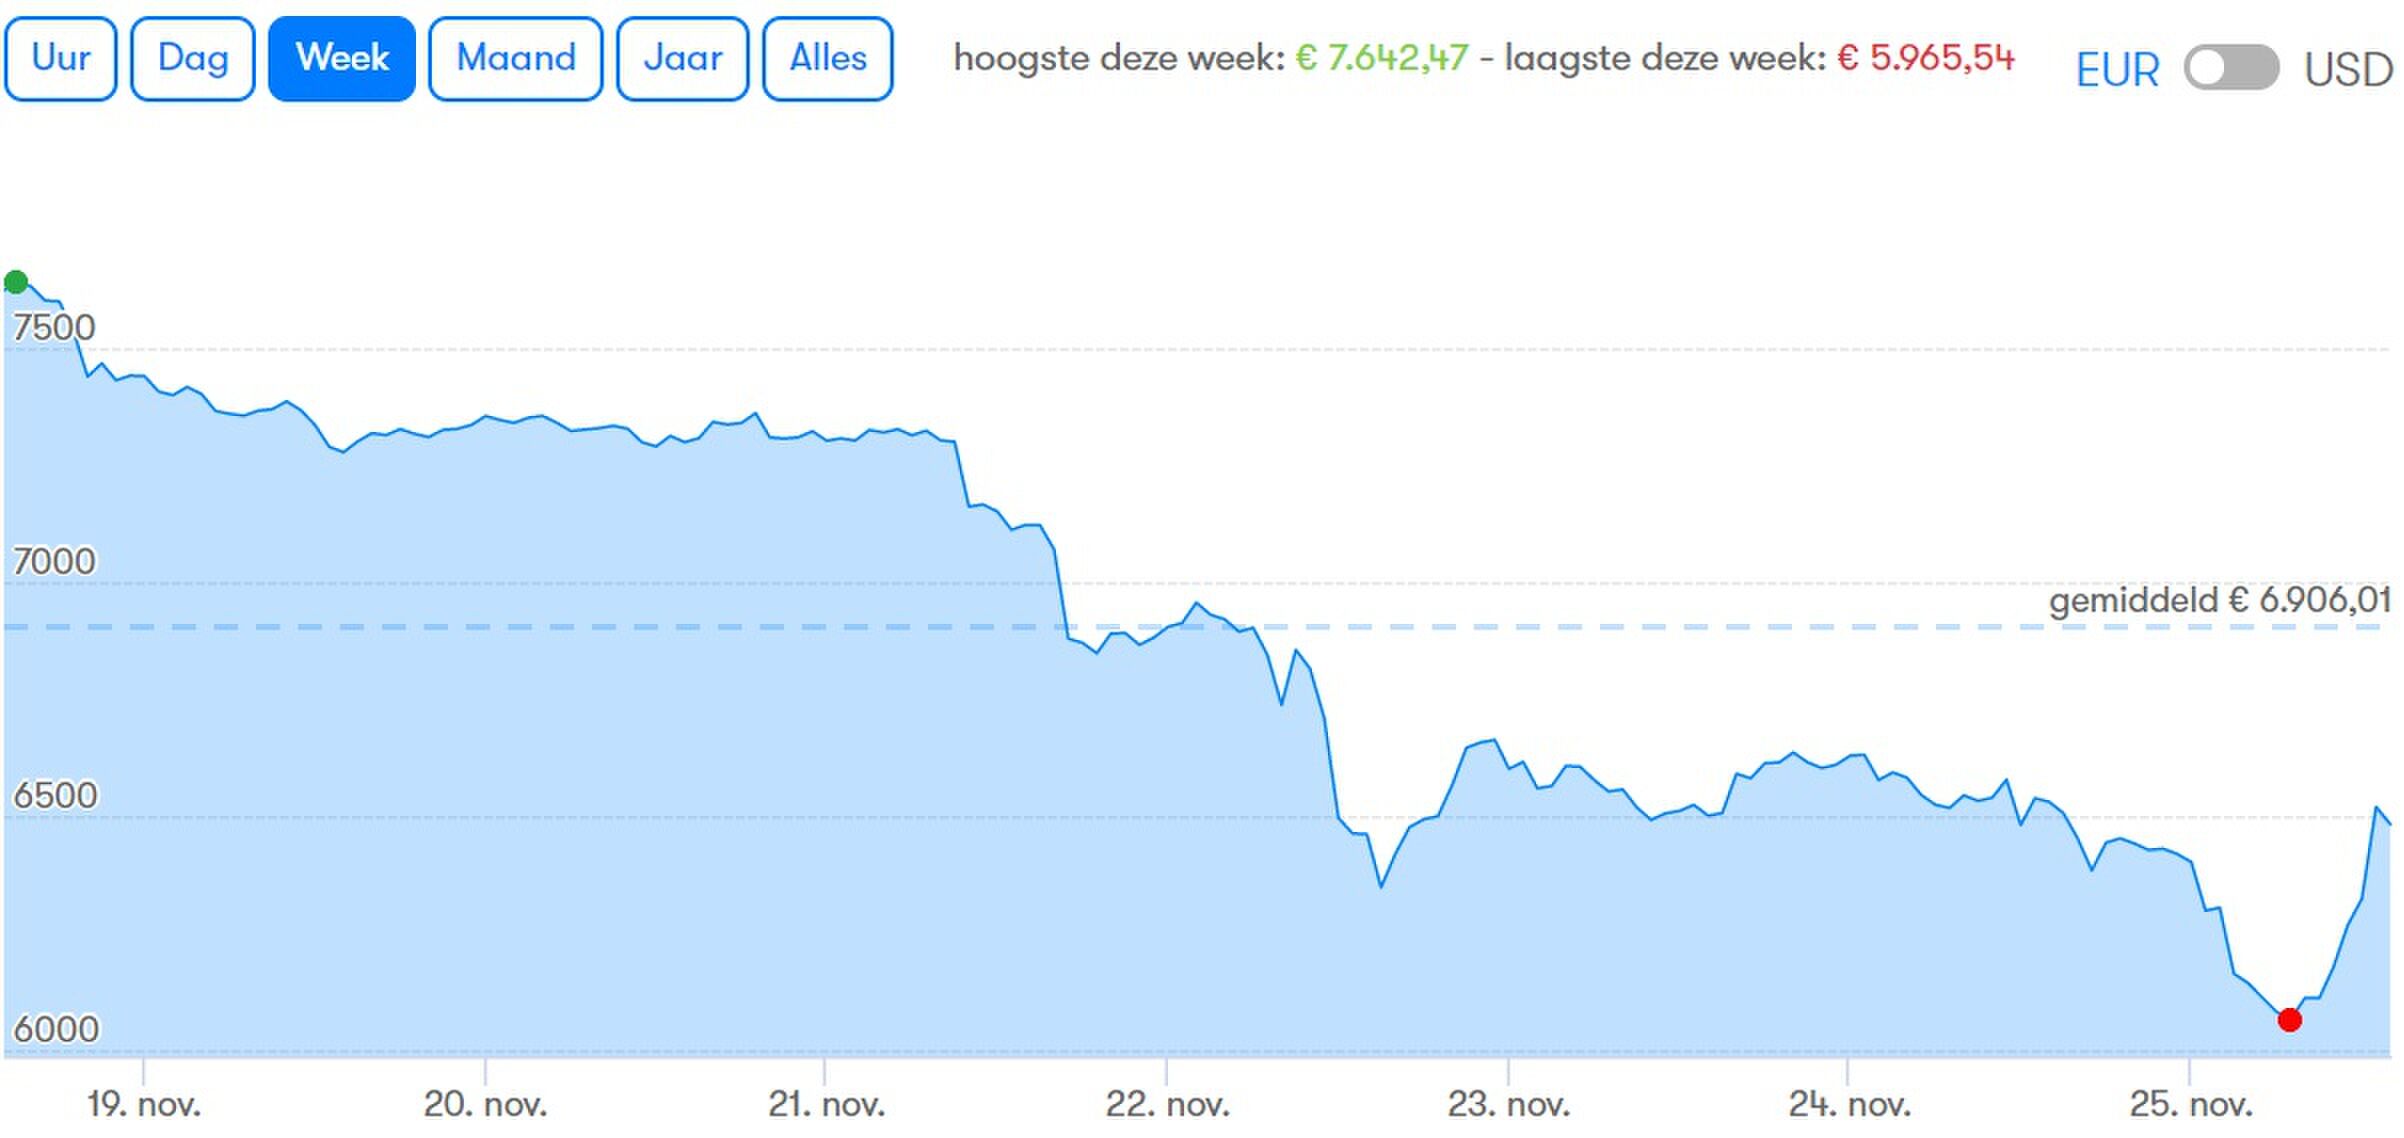Click the gemiddeld € 6.906,01 average label
Screen dimensions: 2404x1138
tap(2220, 600)
